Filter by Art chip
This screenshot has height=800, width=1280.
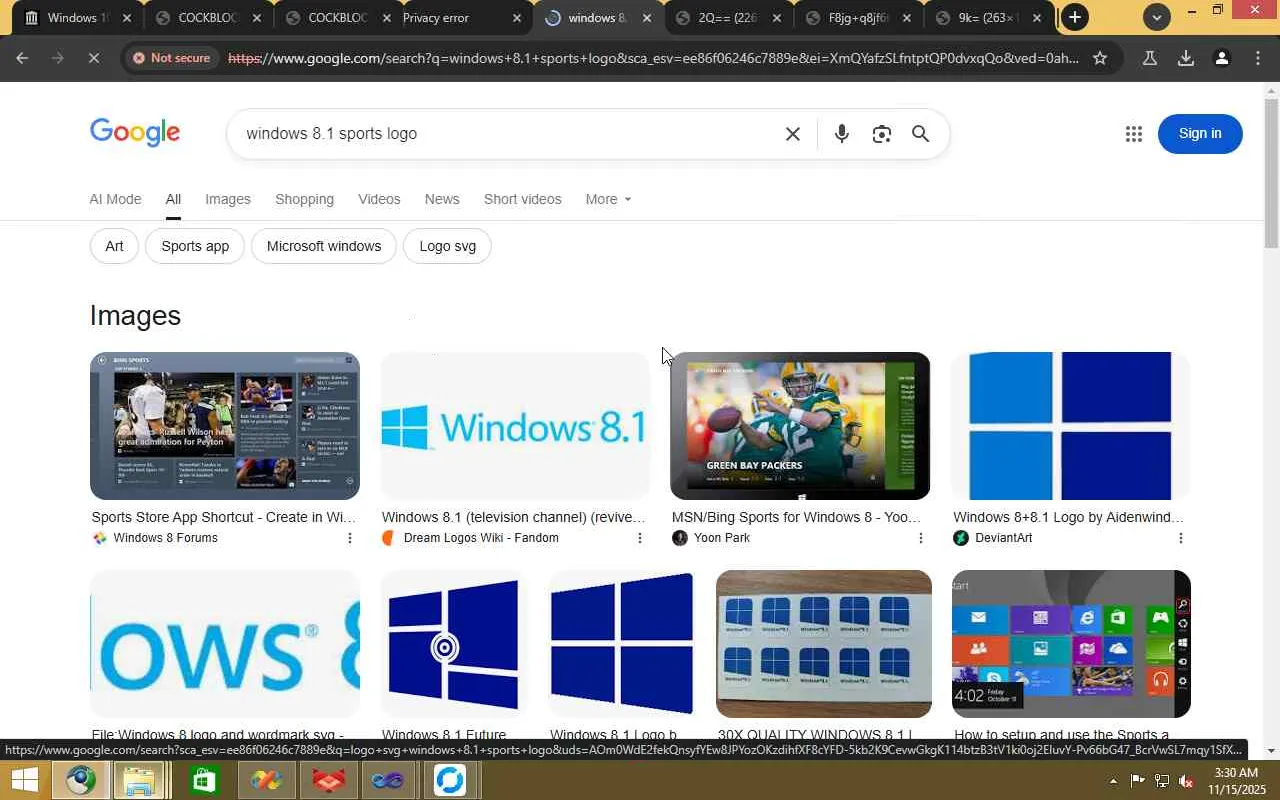[x=114, y=246]
